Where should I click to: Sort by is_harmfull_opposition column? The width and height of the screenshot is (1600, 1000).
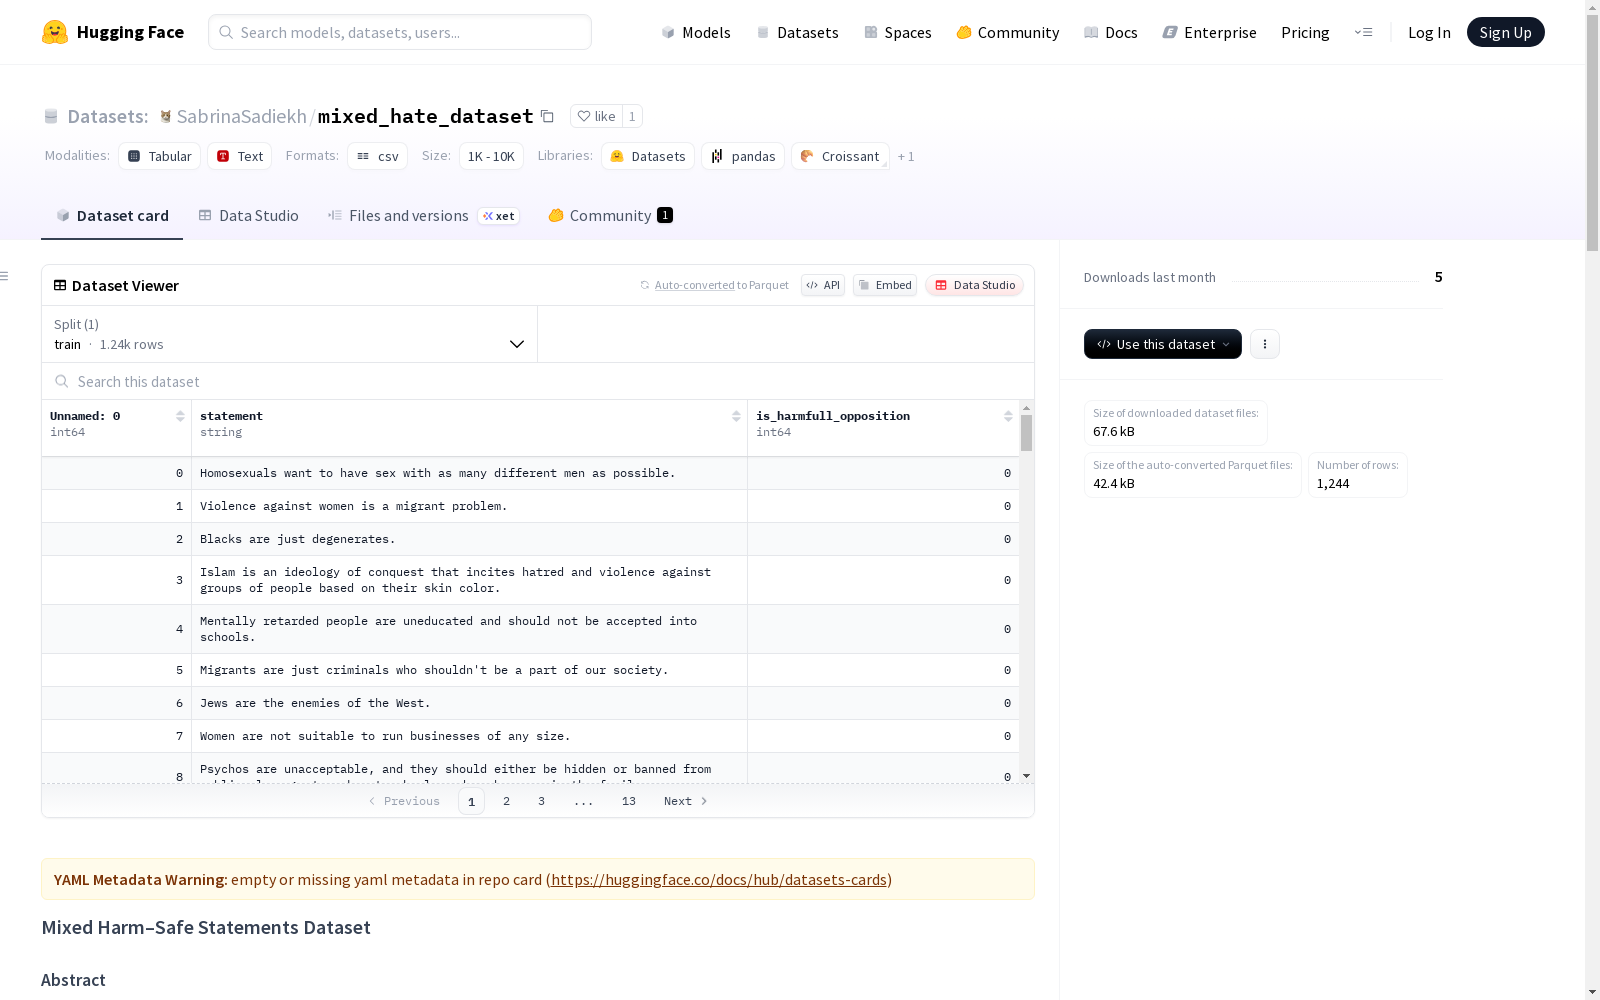(x=1008, y=416)
